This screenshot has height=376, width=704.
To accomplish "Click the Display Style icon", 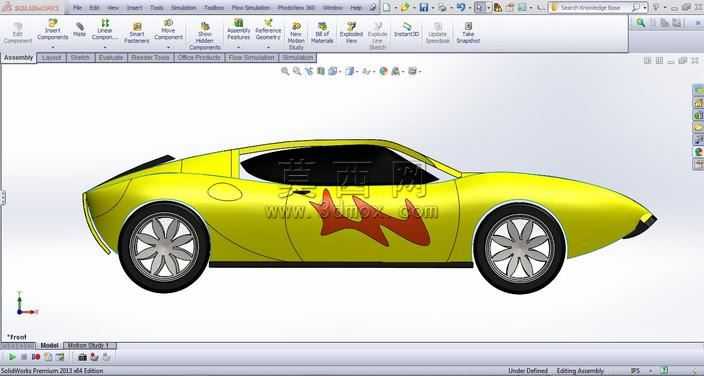I will (x=349, y=71).
